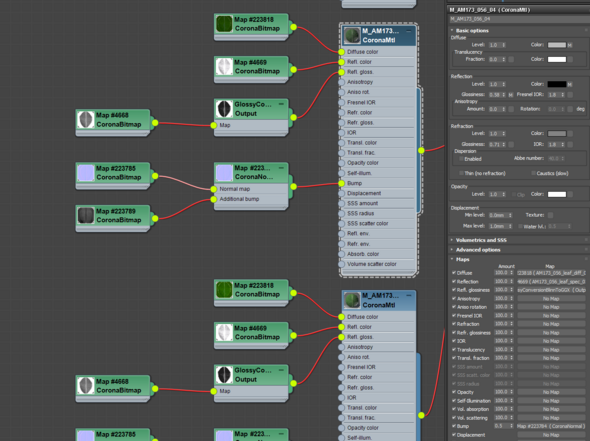Click the Diffuse color M map button
Image resolution: width=590 pixels, height=441 pixels.
pos(570,45)
